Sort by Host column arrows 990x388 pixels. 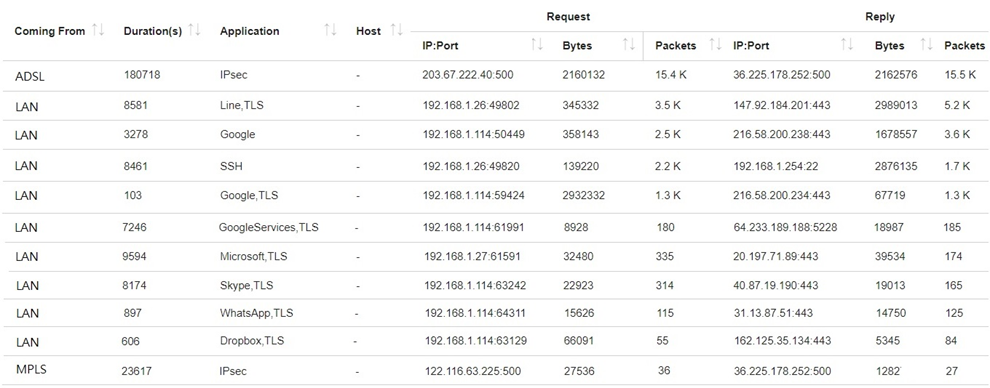pyautogui.click(x=397, y=30)
